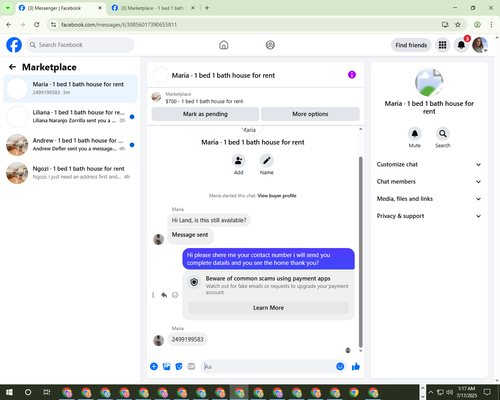Screen dimensions: 500x400
Task: Click the chat's vertical scrollbar
Action: pyautogui.click(x=360, y=252)
